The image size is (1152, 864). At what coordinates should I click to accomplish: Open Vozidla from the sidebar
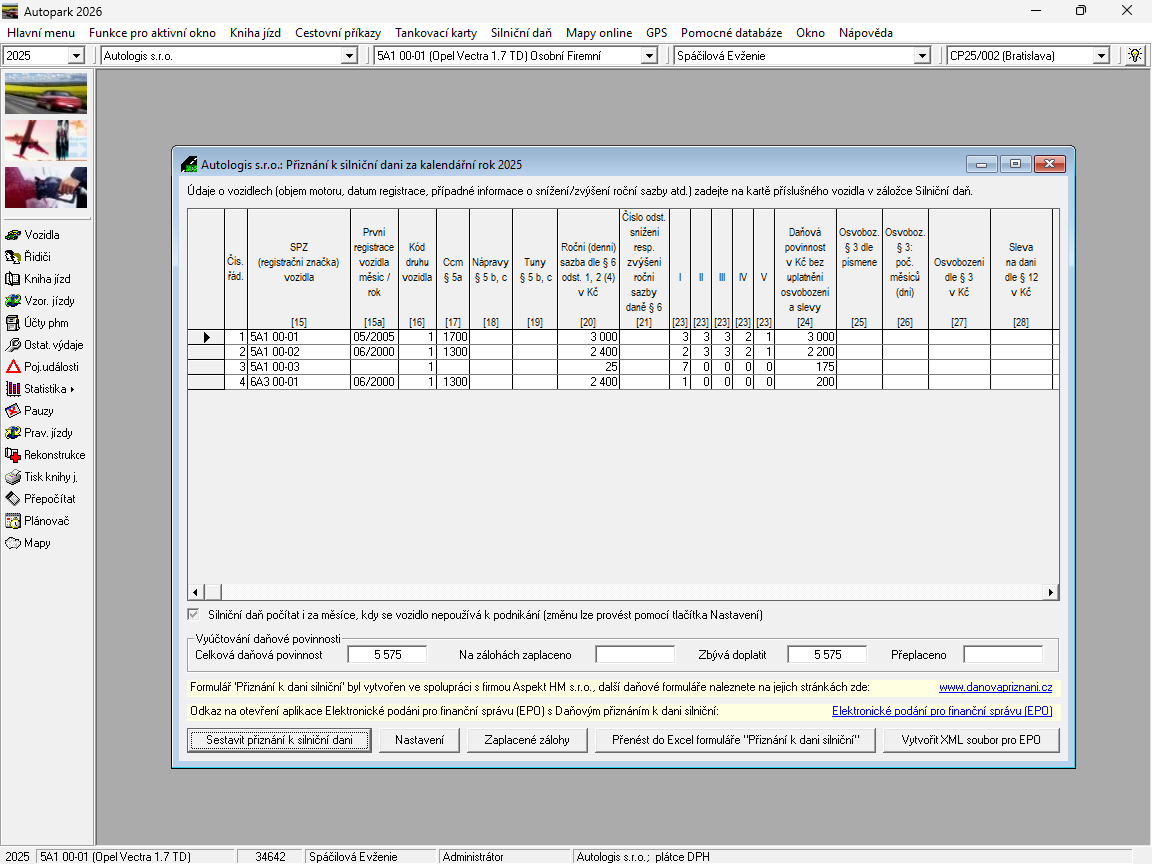(x=14, y=235)
